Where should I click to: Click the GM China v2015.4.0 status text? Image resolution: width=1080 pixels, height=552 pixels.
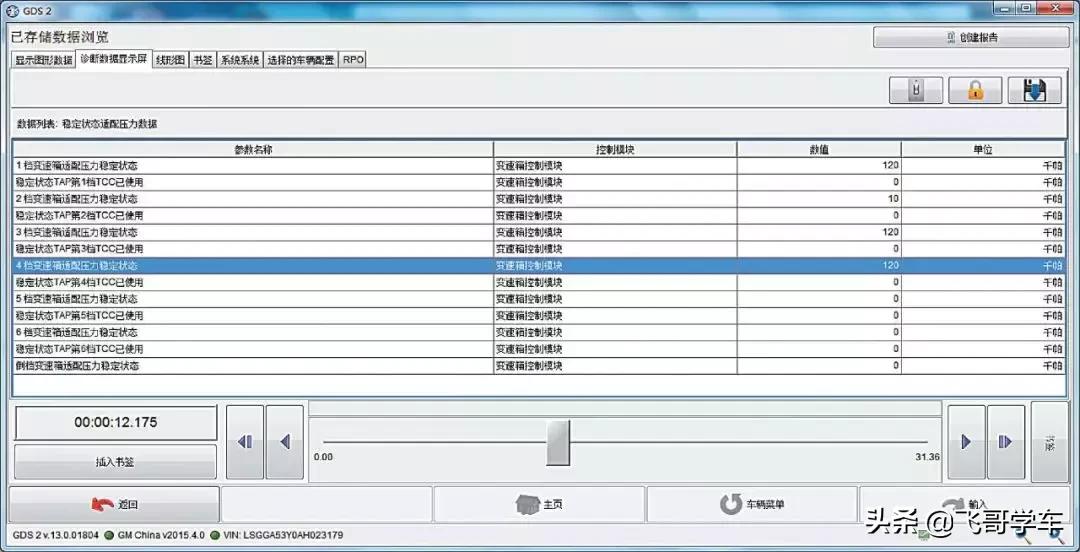click(160, 535)
